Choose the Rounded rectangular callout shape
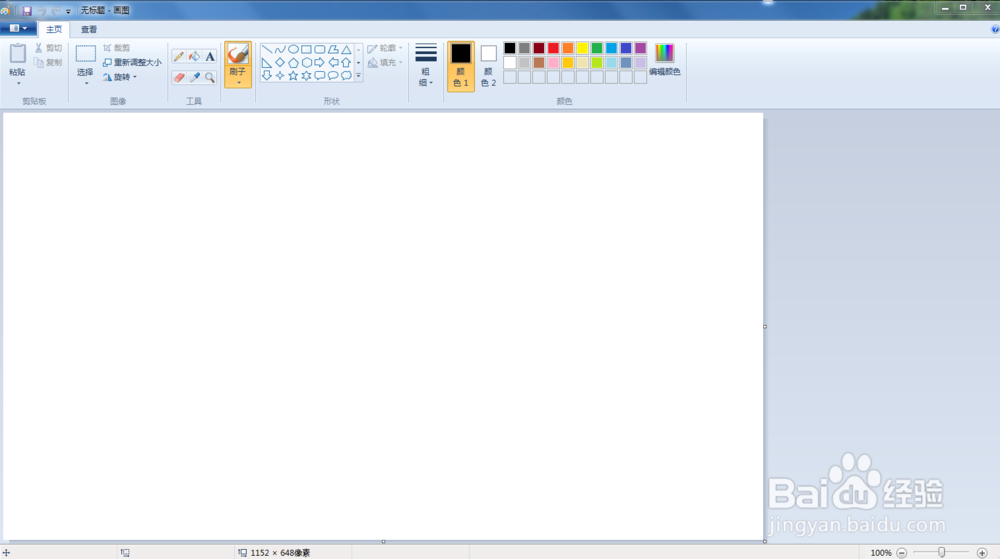Screen dimensions: 1000x559 click(x=320, y=75)
